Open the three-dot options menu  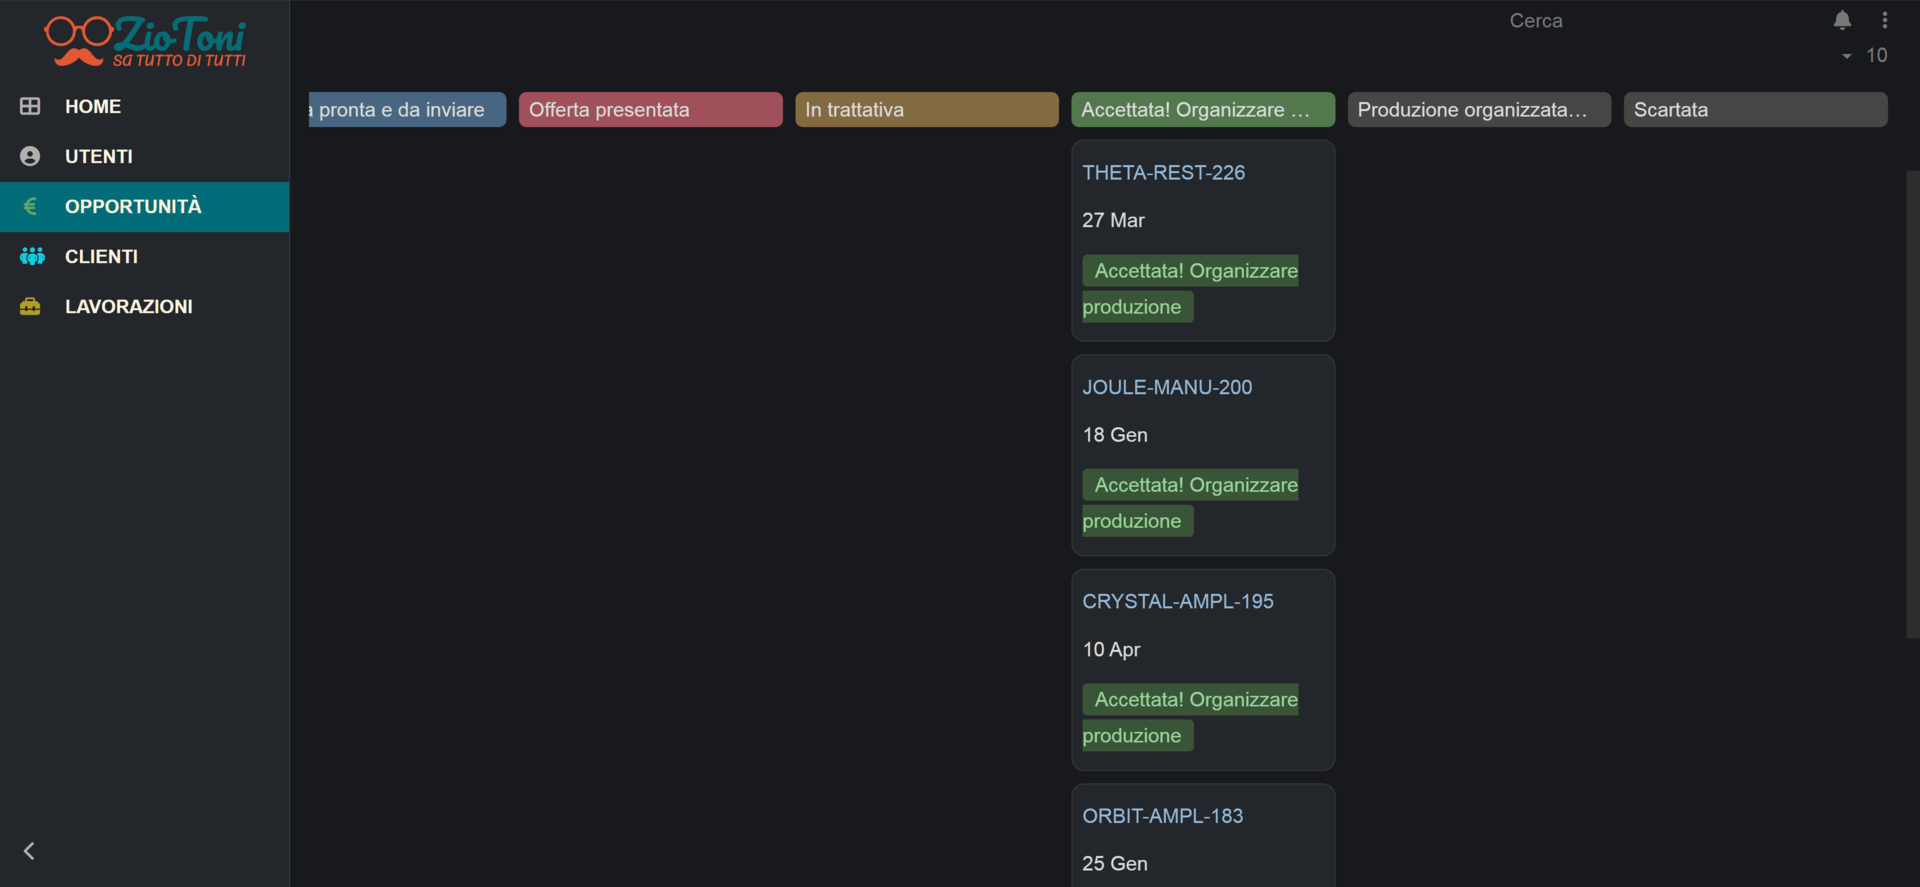[x=1885, y=20]
